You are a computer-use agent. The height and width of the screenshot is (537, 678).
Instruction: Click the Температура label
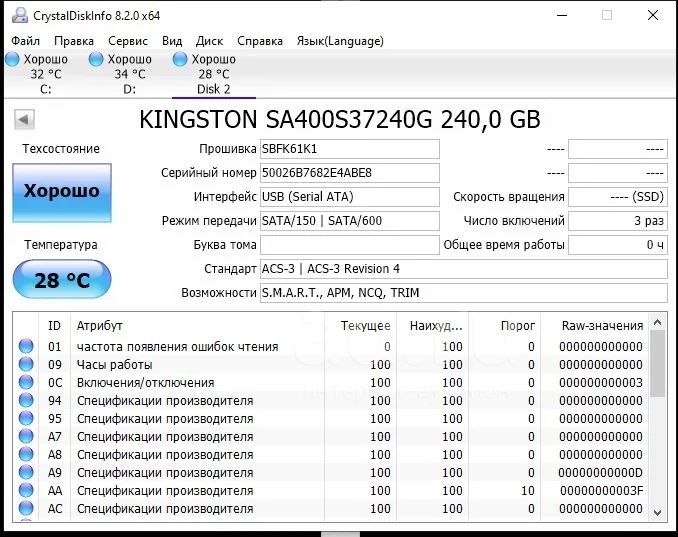(x=61, y=245)
